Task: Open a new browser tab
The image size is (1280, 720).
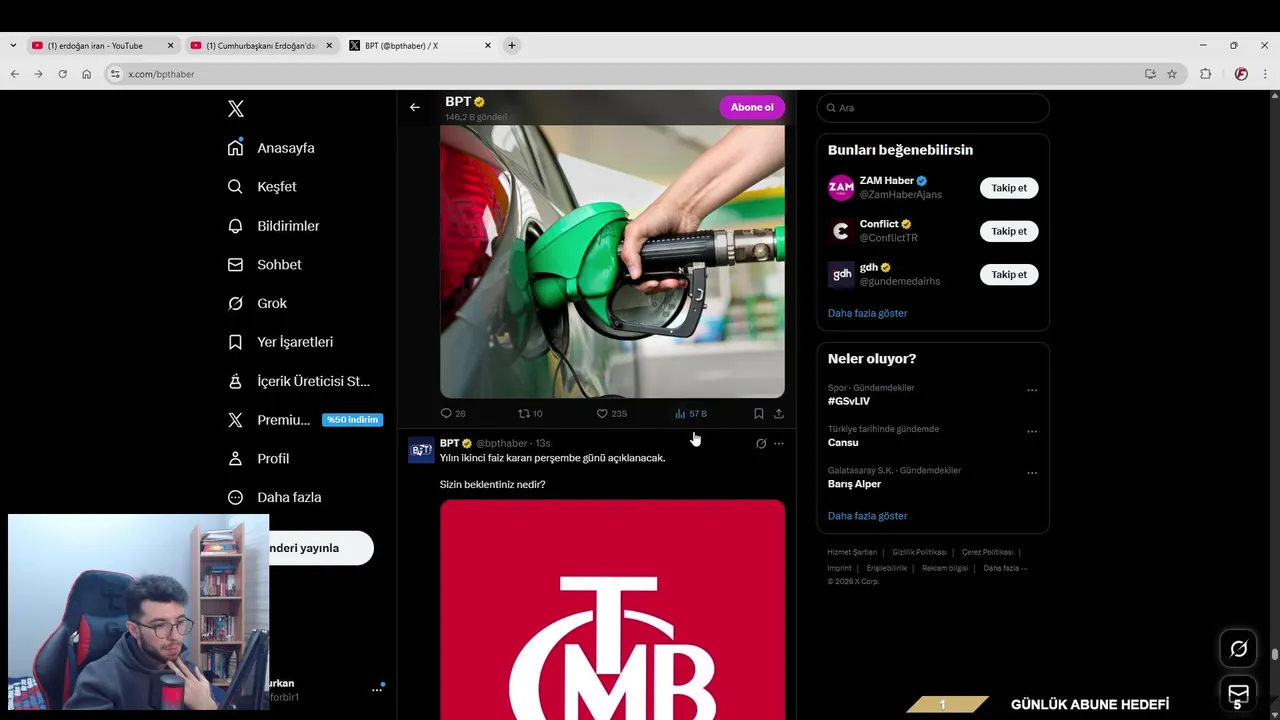Action: click(x=512, y=45)
